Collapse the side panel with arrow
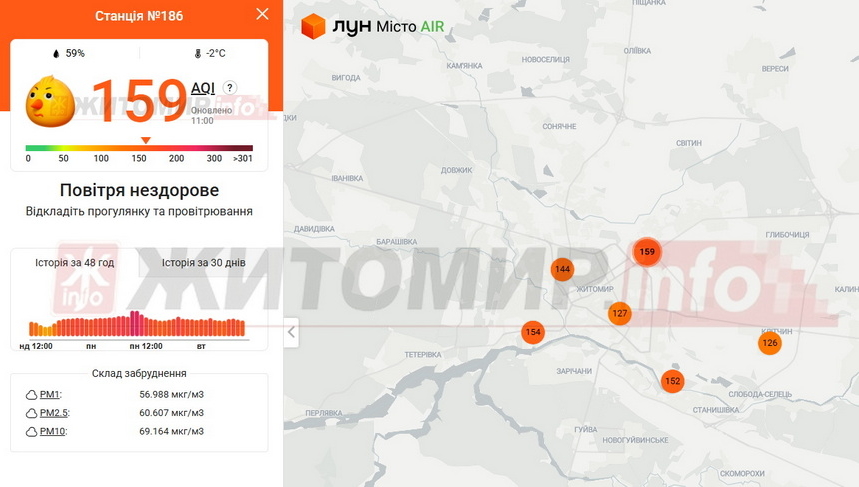Image resolution: width=859 pixels, height=487 pixels. 291,332
